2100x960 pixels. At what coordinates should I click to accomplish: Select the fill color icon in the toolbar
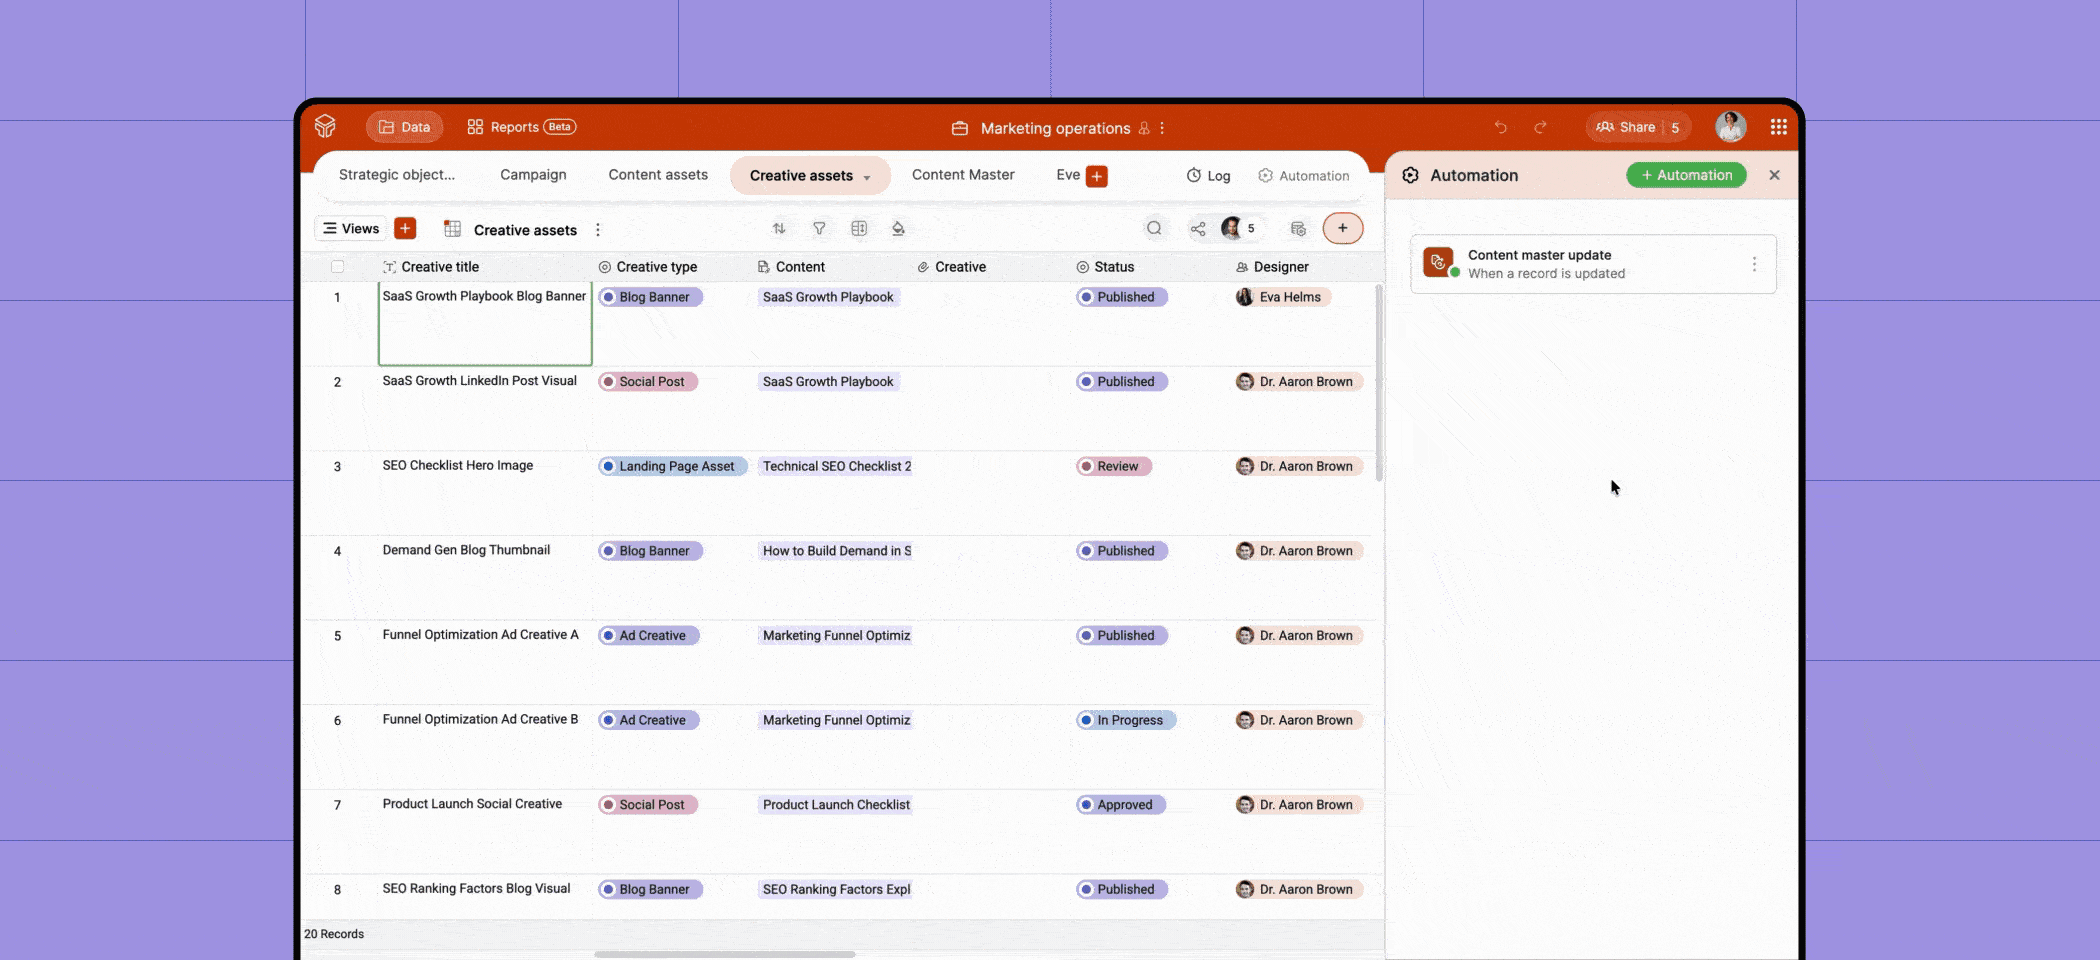click(x=898, y=228)
